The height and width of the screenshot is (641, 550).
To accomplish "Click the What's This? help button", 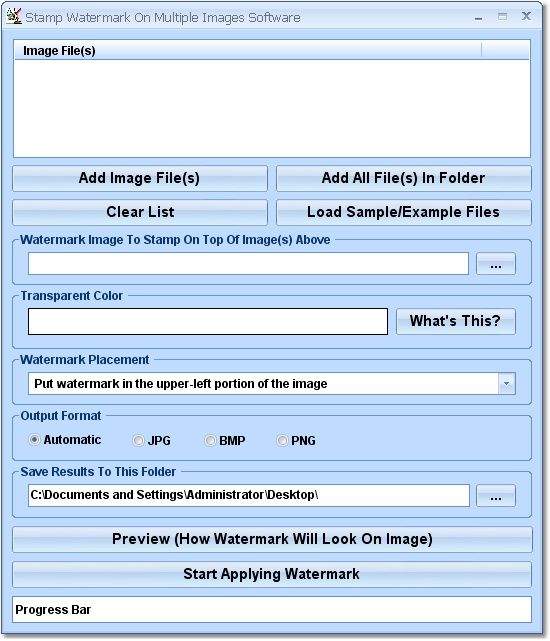I will tap(456, 321).
